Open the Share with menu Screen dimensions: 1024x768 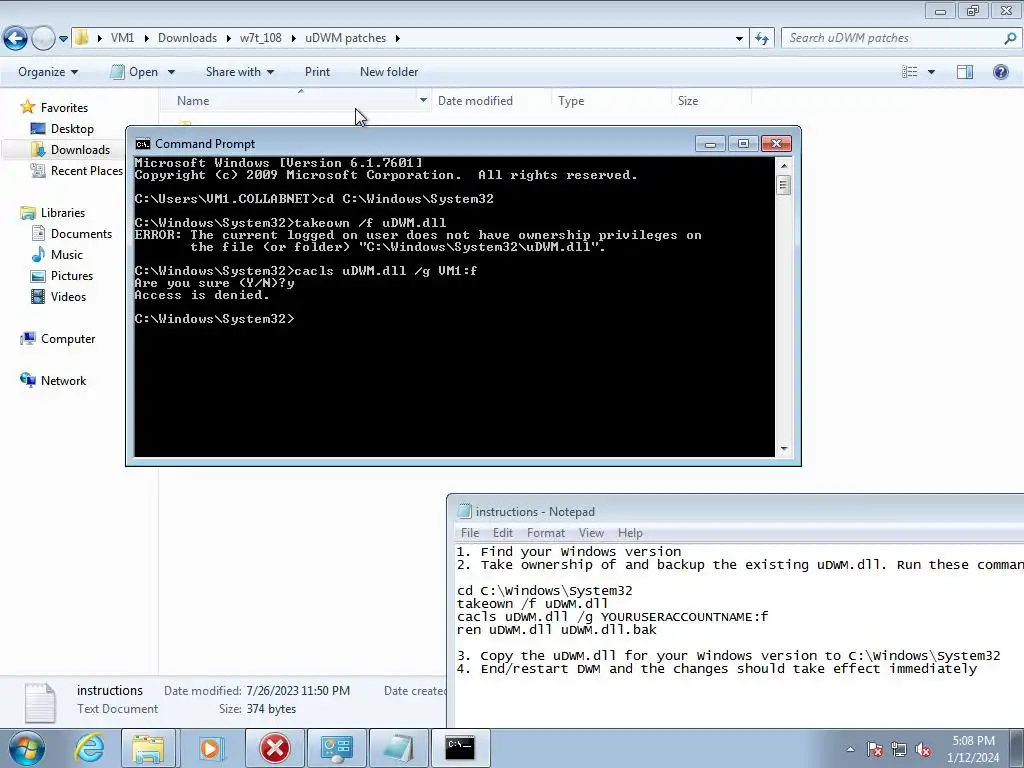click(x=240, y=72)
